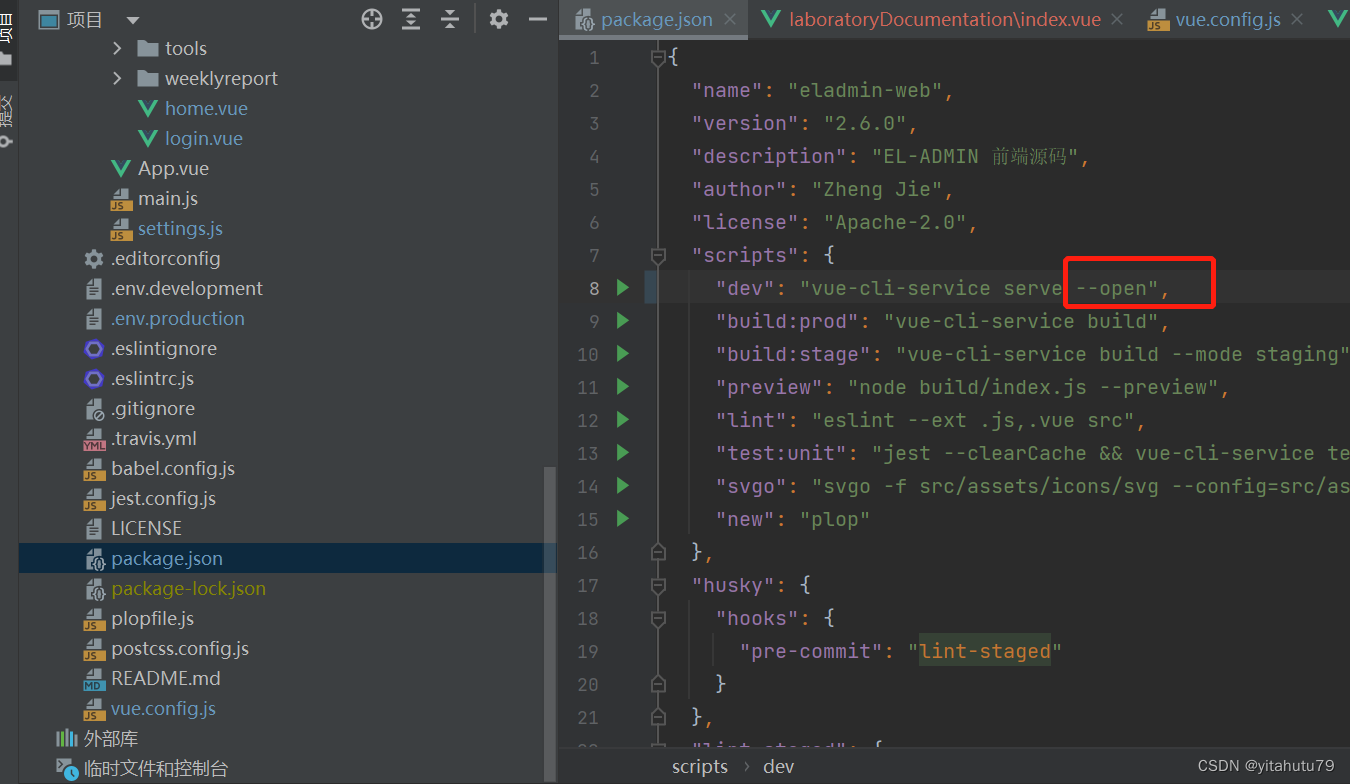Select App.vue in the project tree

(x=173, y=168)
